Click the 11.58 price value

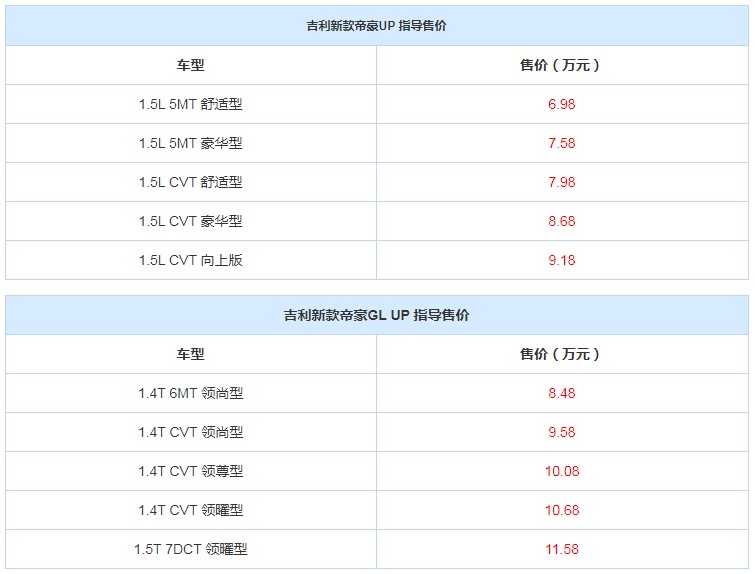(x=561, y=549)
